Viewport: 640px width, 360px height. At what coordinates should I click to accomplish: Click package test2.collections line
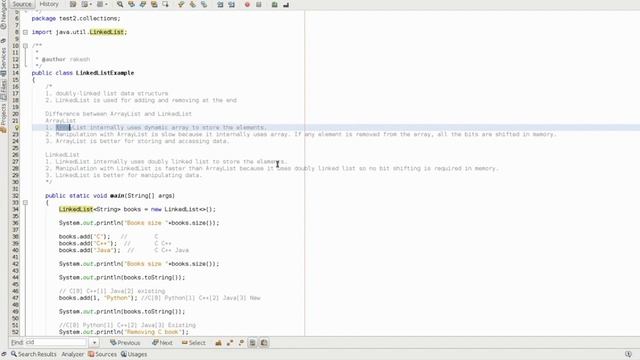(76, 19)
